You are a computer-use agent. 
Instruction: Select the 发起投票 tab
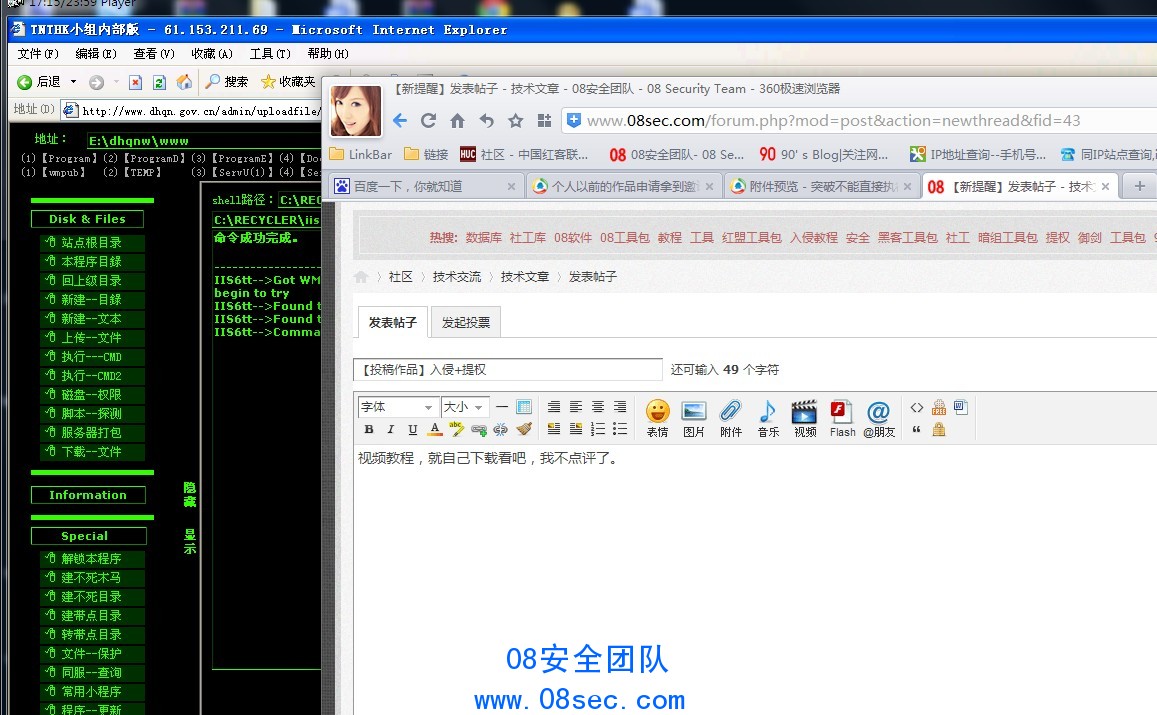[466, 322]
